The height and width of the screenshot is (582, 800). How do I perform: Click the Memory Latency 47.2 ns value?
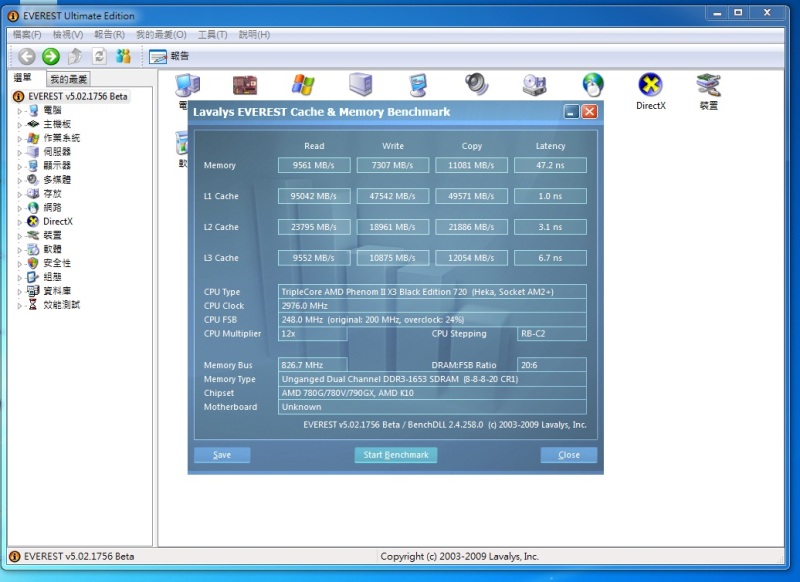(x=550, y=165)
